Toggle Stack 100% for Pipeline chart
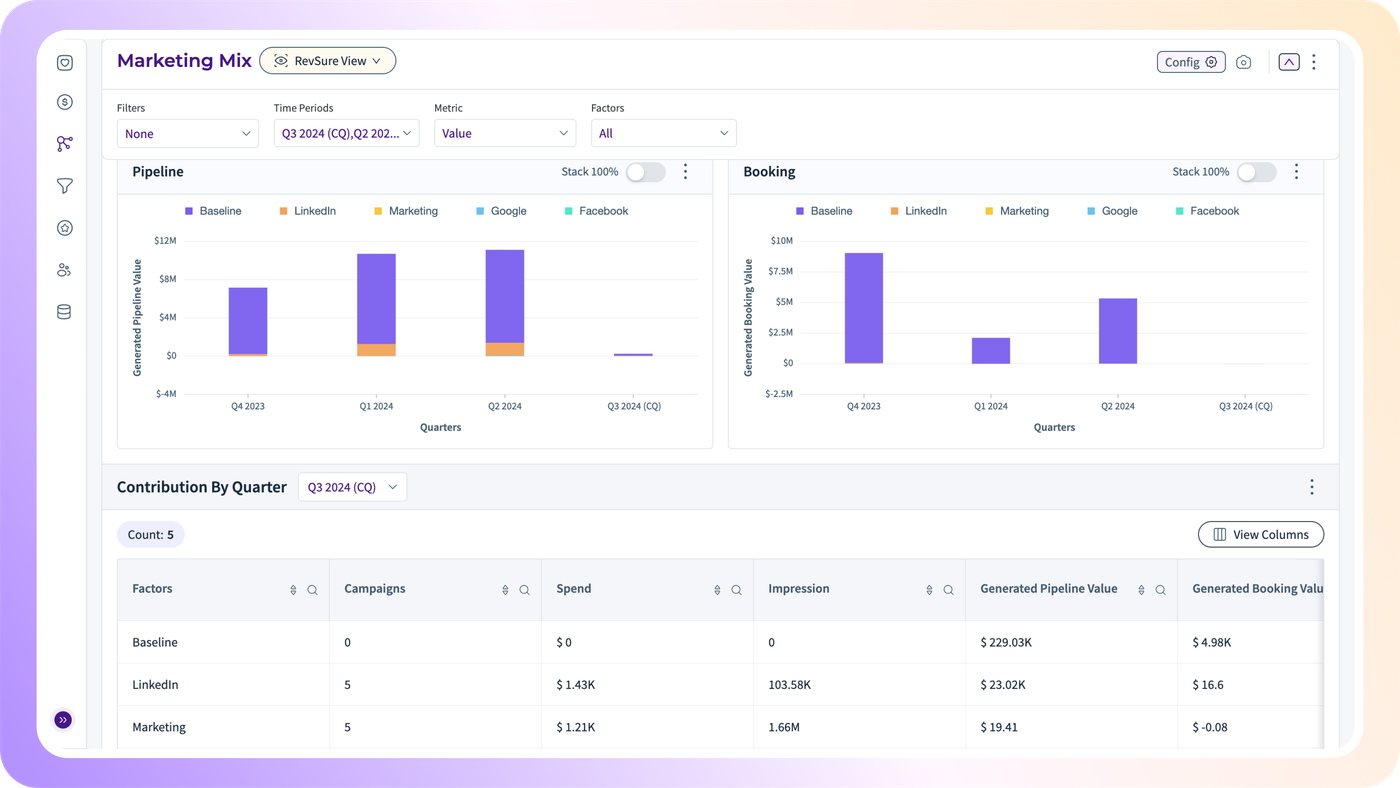Image resolution: width=1400 pixels, height=788 pixels. [645, 172]
